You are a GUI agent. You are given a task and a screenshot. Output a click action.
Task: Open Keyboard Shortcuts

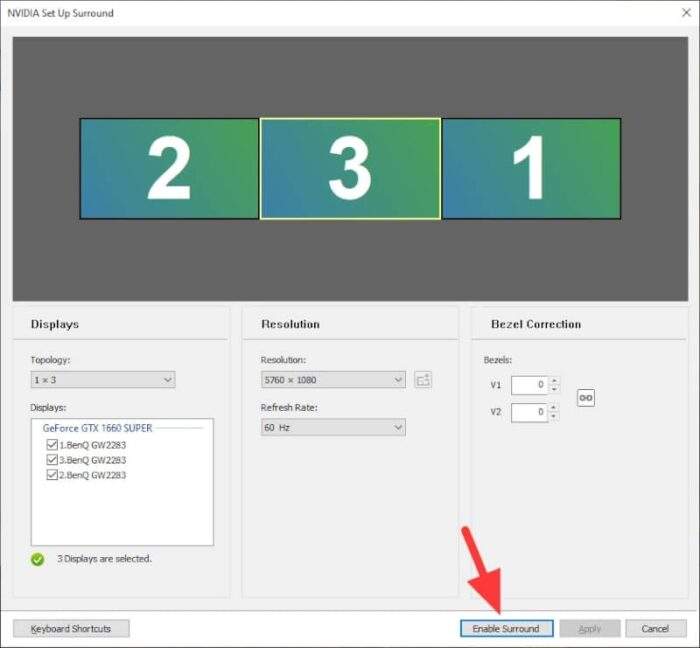tap(71, 629)
